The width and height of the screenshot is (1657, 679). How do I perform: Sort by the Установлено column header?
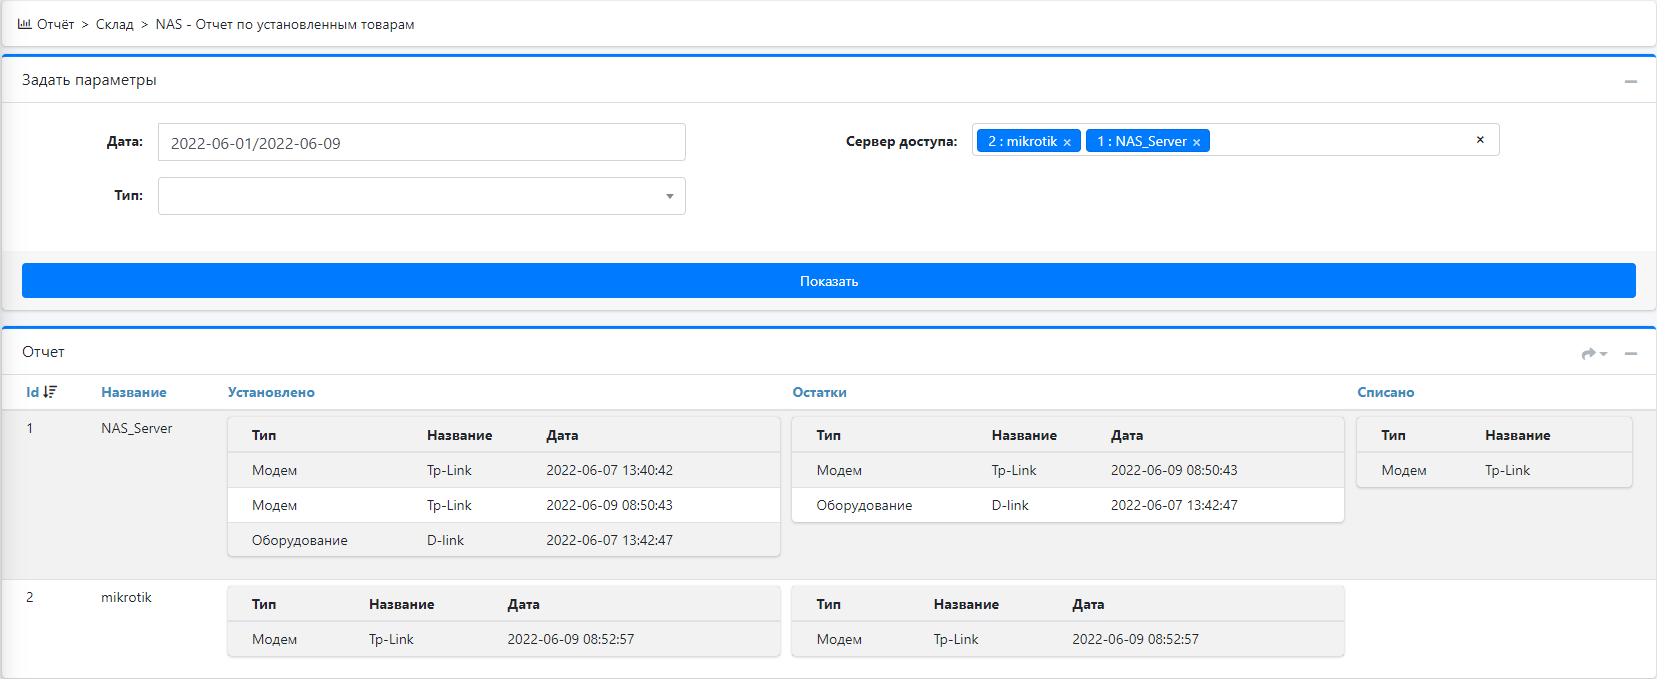pyautogui.click(x=271, y=392)
